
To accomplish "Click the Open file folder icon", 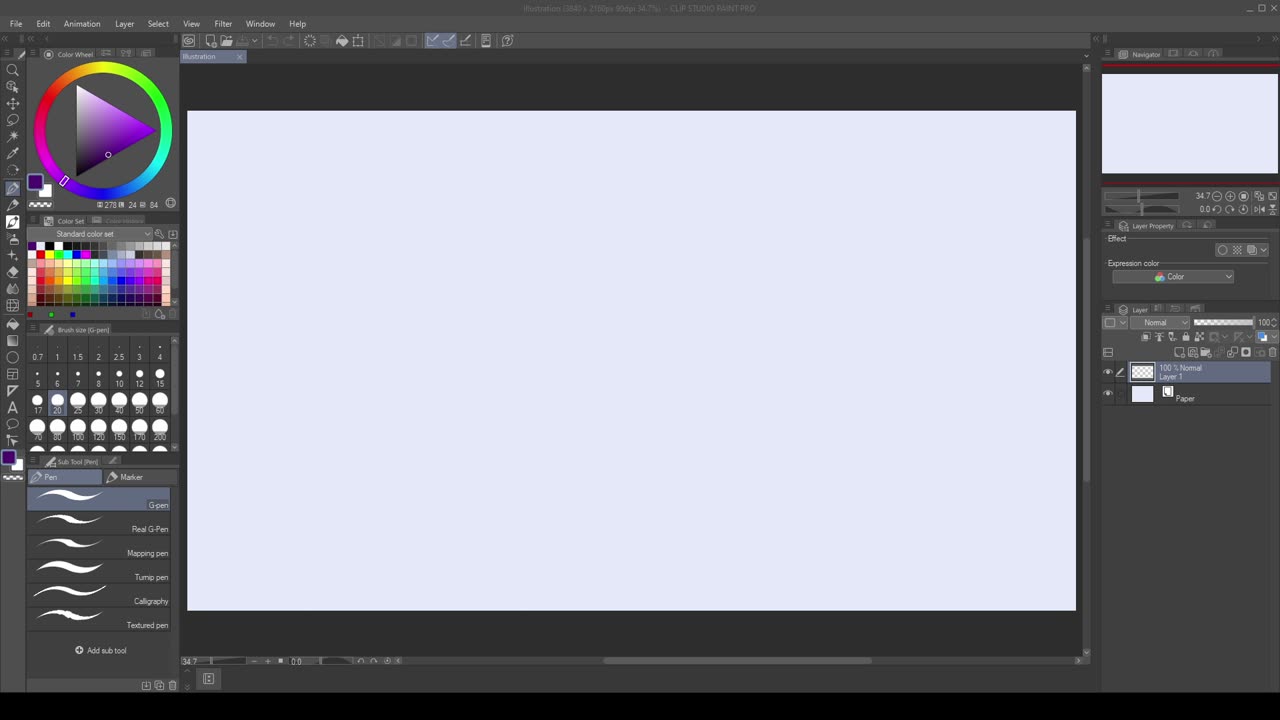I will 227,41.
